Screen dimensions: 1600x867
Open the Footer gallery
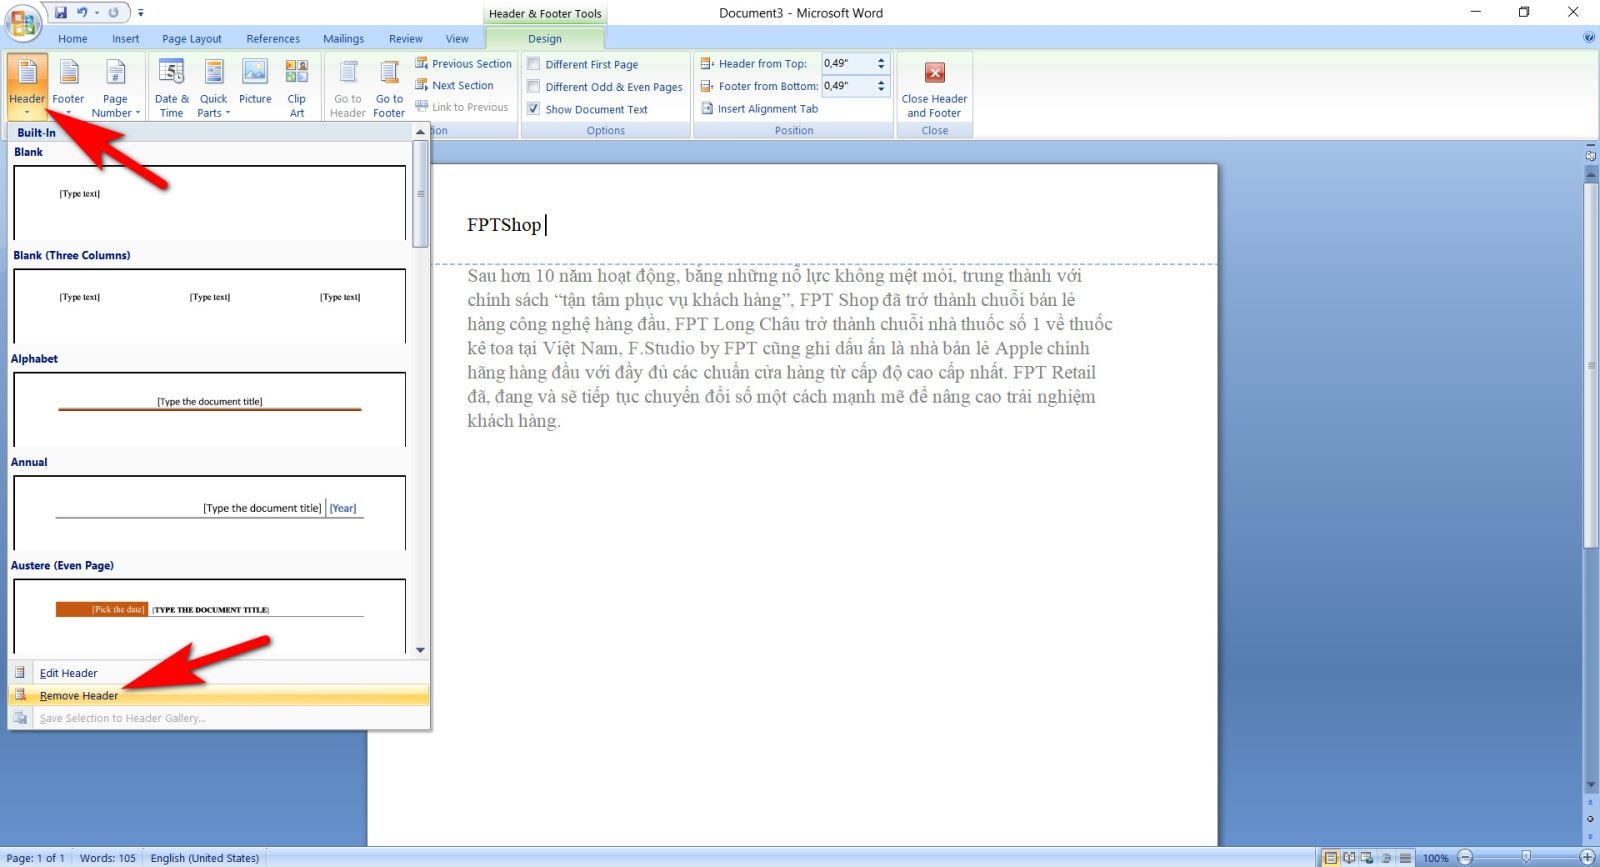68,88
